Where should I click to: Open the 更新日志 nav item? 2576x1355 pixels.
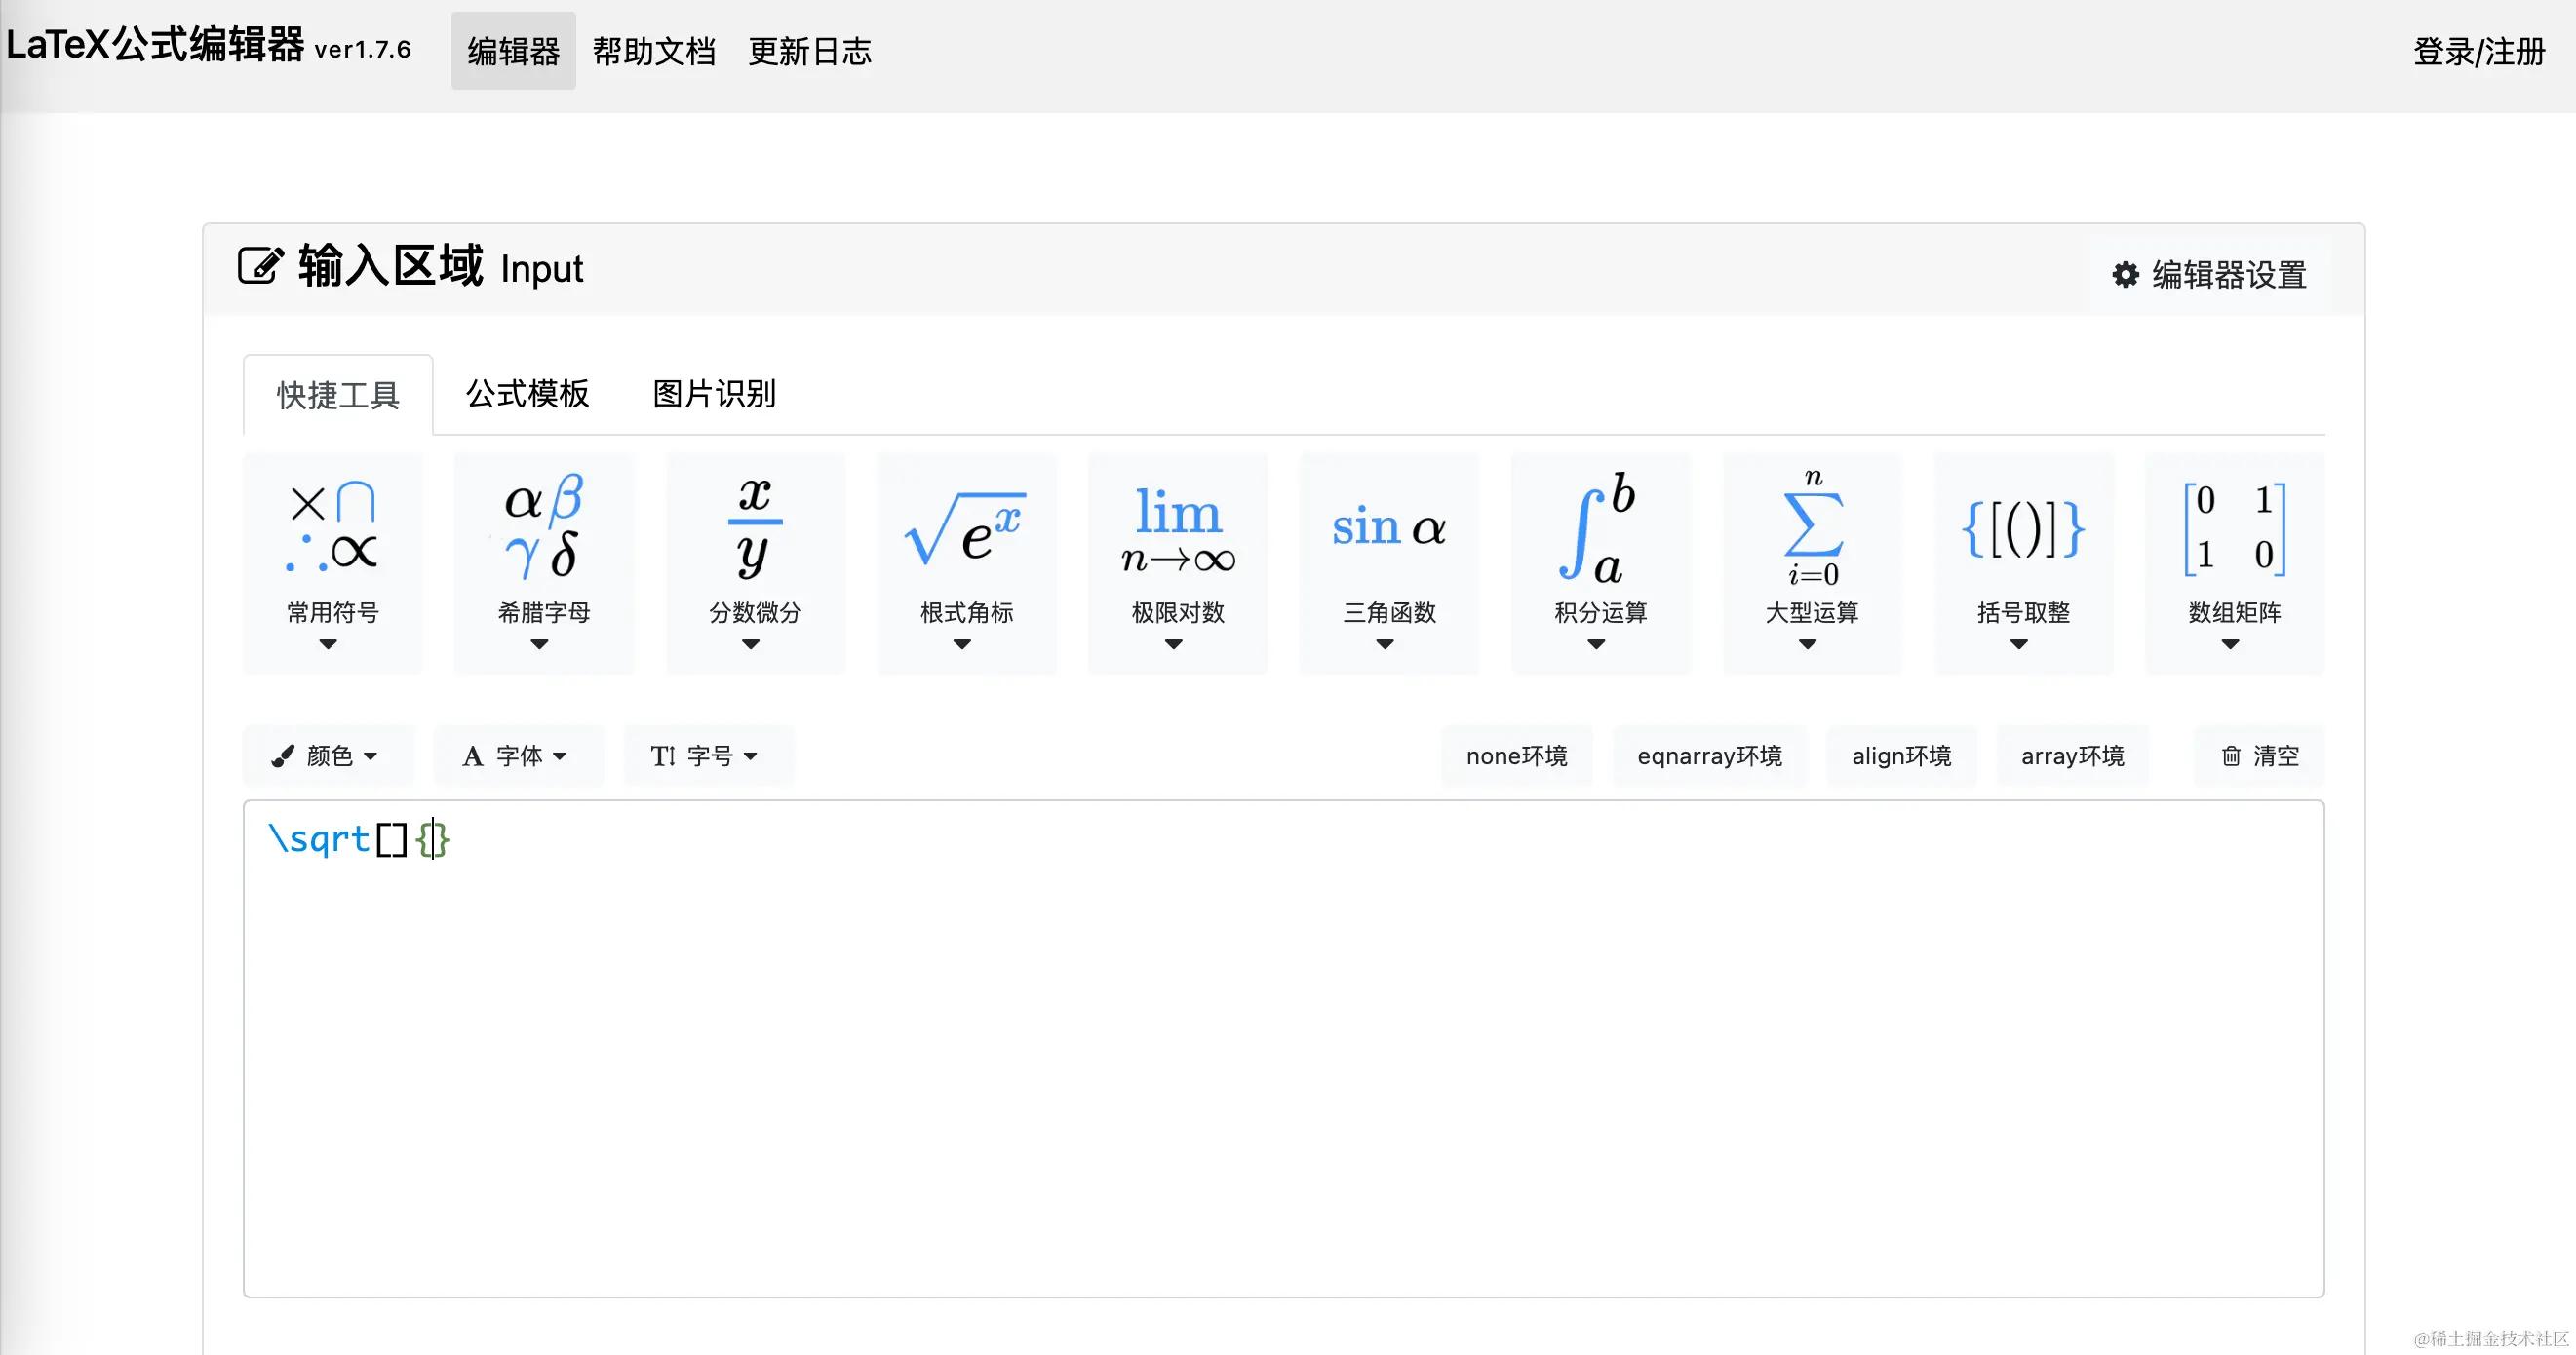pyautogui.click(x=810, y=51)
